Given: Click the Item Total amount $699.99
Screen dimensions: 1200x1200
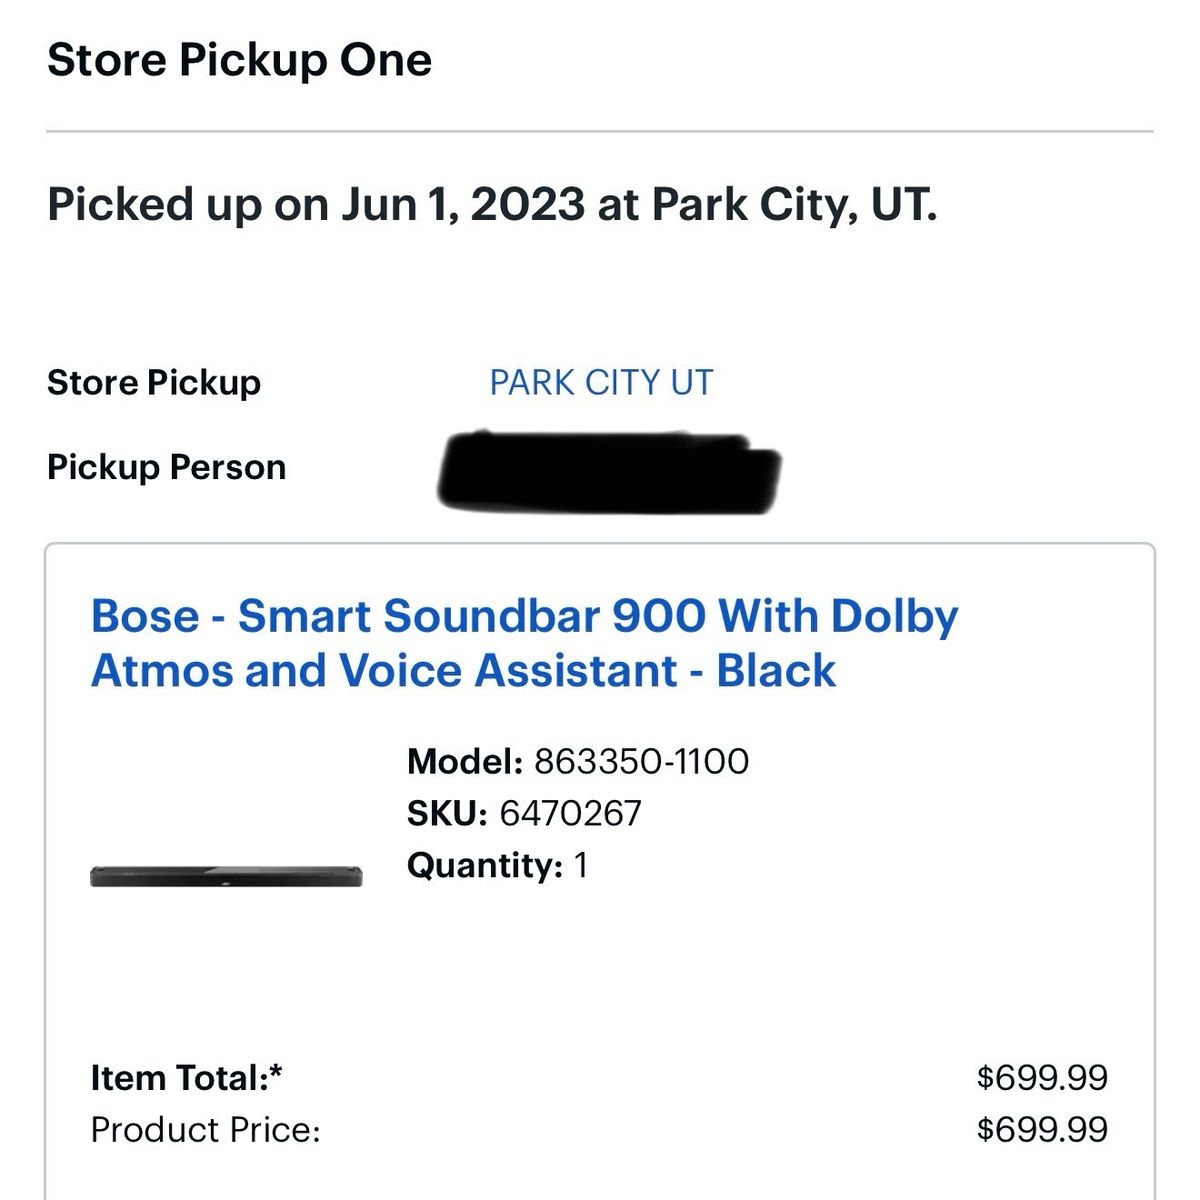Looking at the screenshot, I should pyautogui.click(x=1042, y=1078).
